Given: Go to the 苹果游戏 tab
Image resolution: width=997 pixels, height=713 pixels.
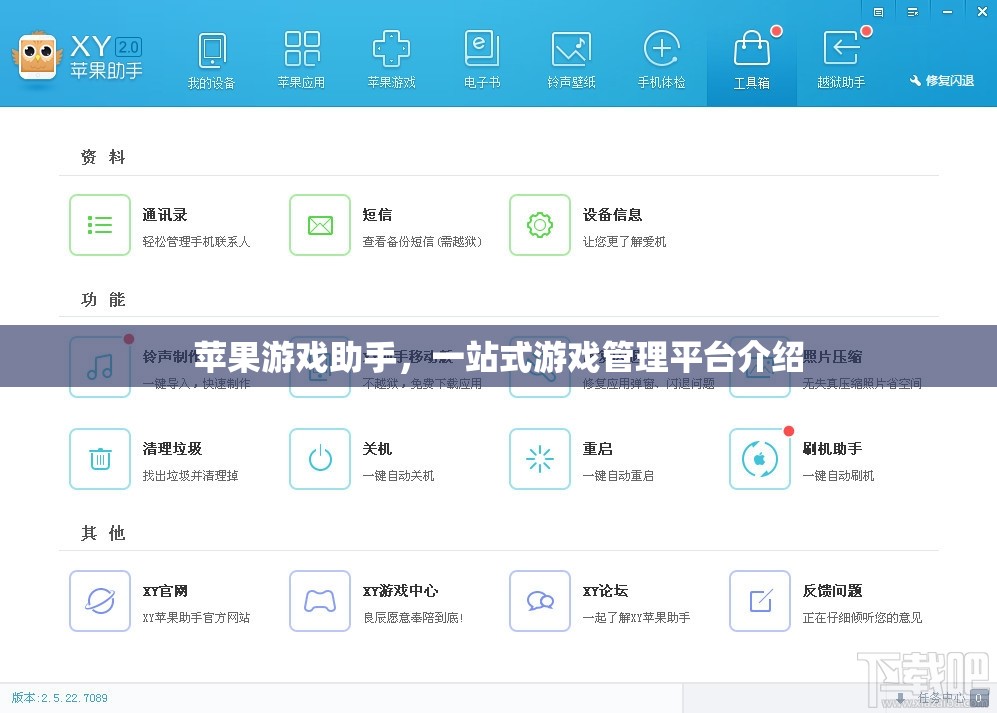Looking at the screenshot, I should [391, 60].
